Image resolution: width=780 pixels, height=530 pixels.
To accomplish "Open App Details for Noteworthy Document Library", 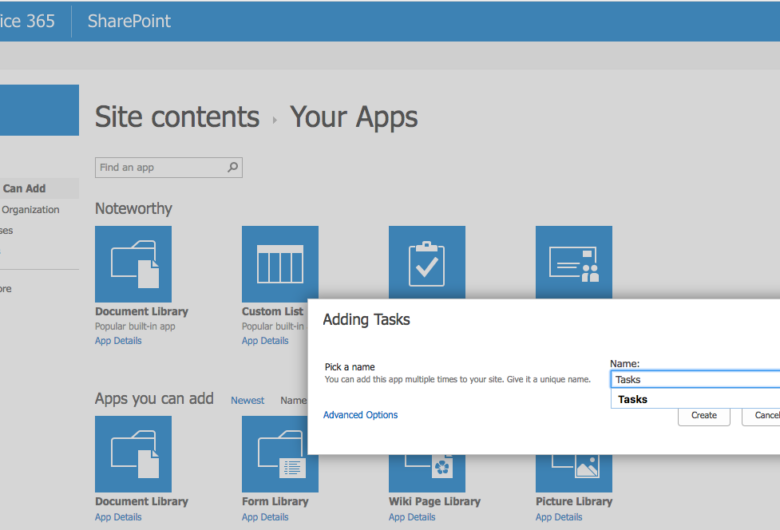I will [x=118, y=340].
